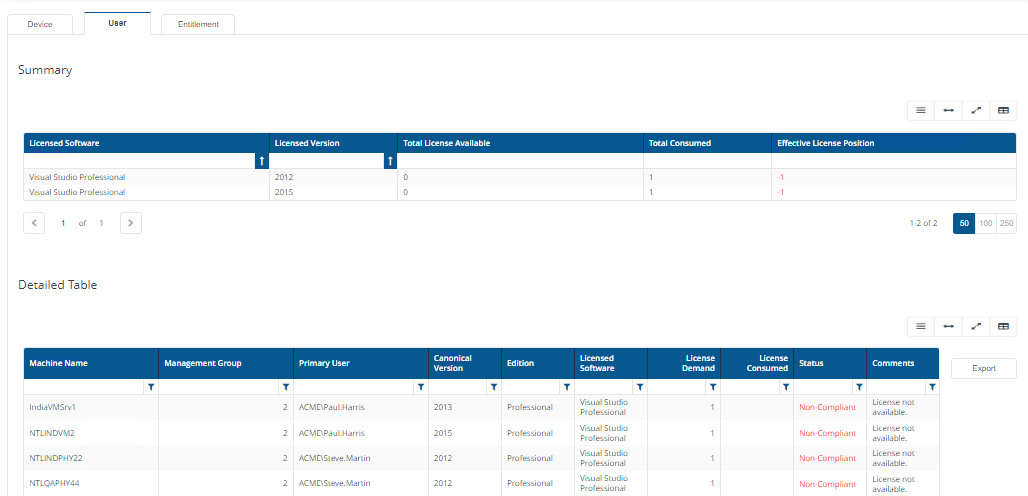Click Status filter input field
Viewport: 1028px width, 496px height.
tap(823, 387)
